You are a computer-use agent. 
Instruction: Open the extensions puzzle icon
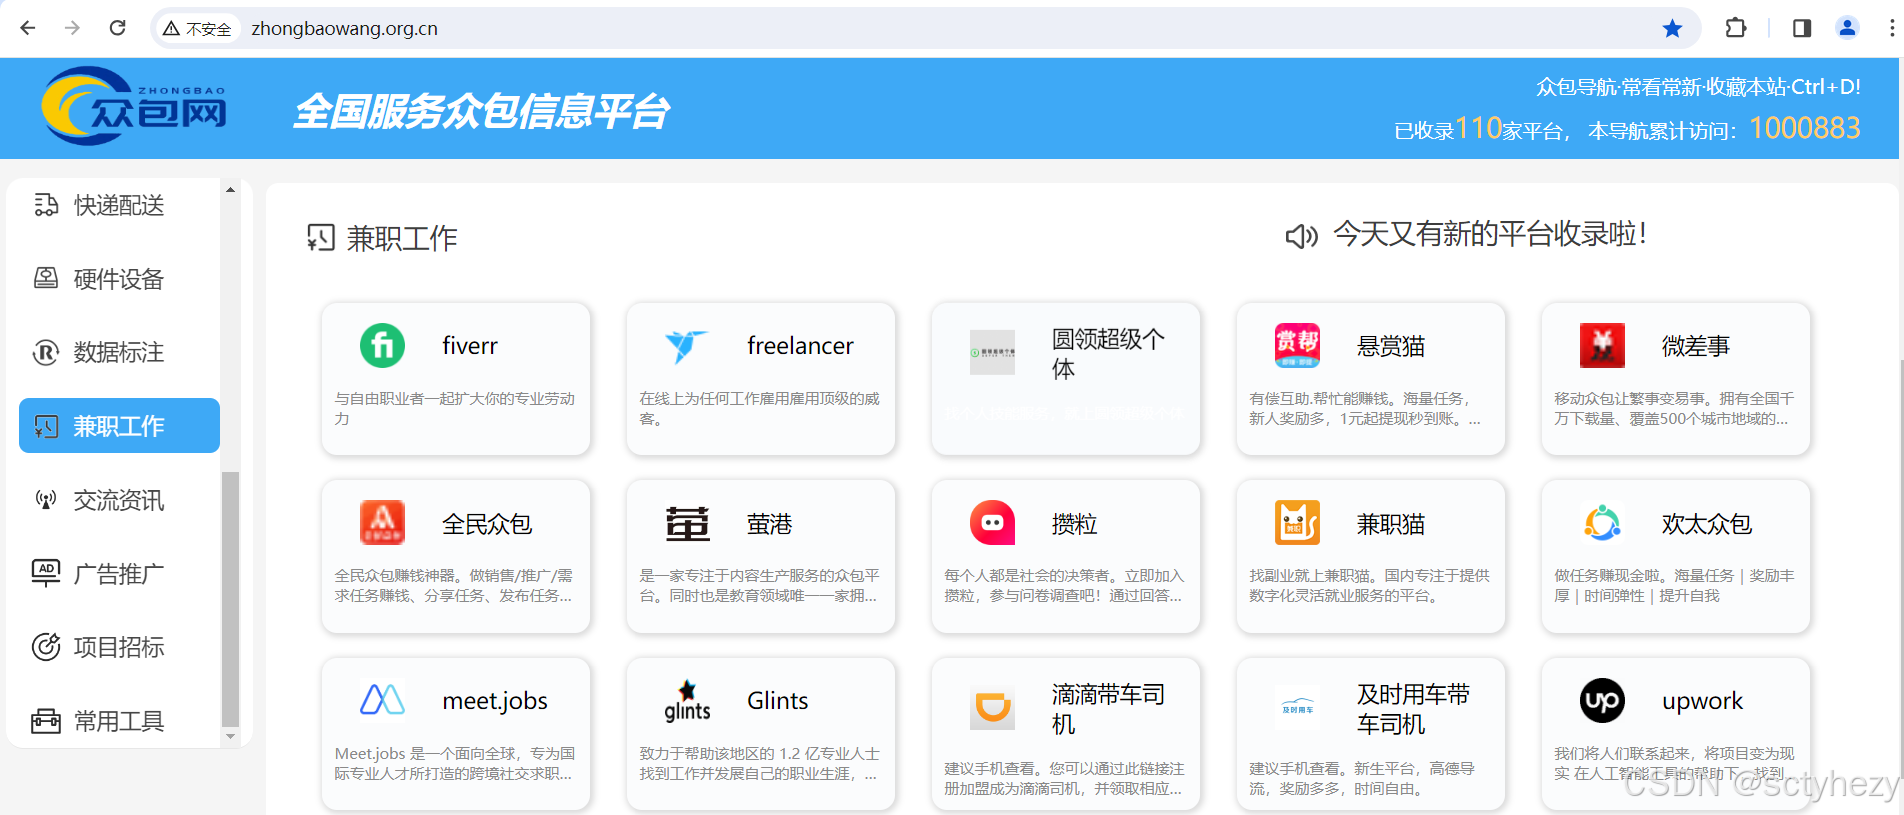[x=1736, y=28]
